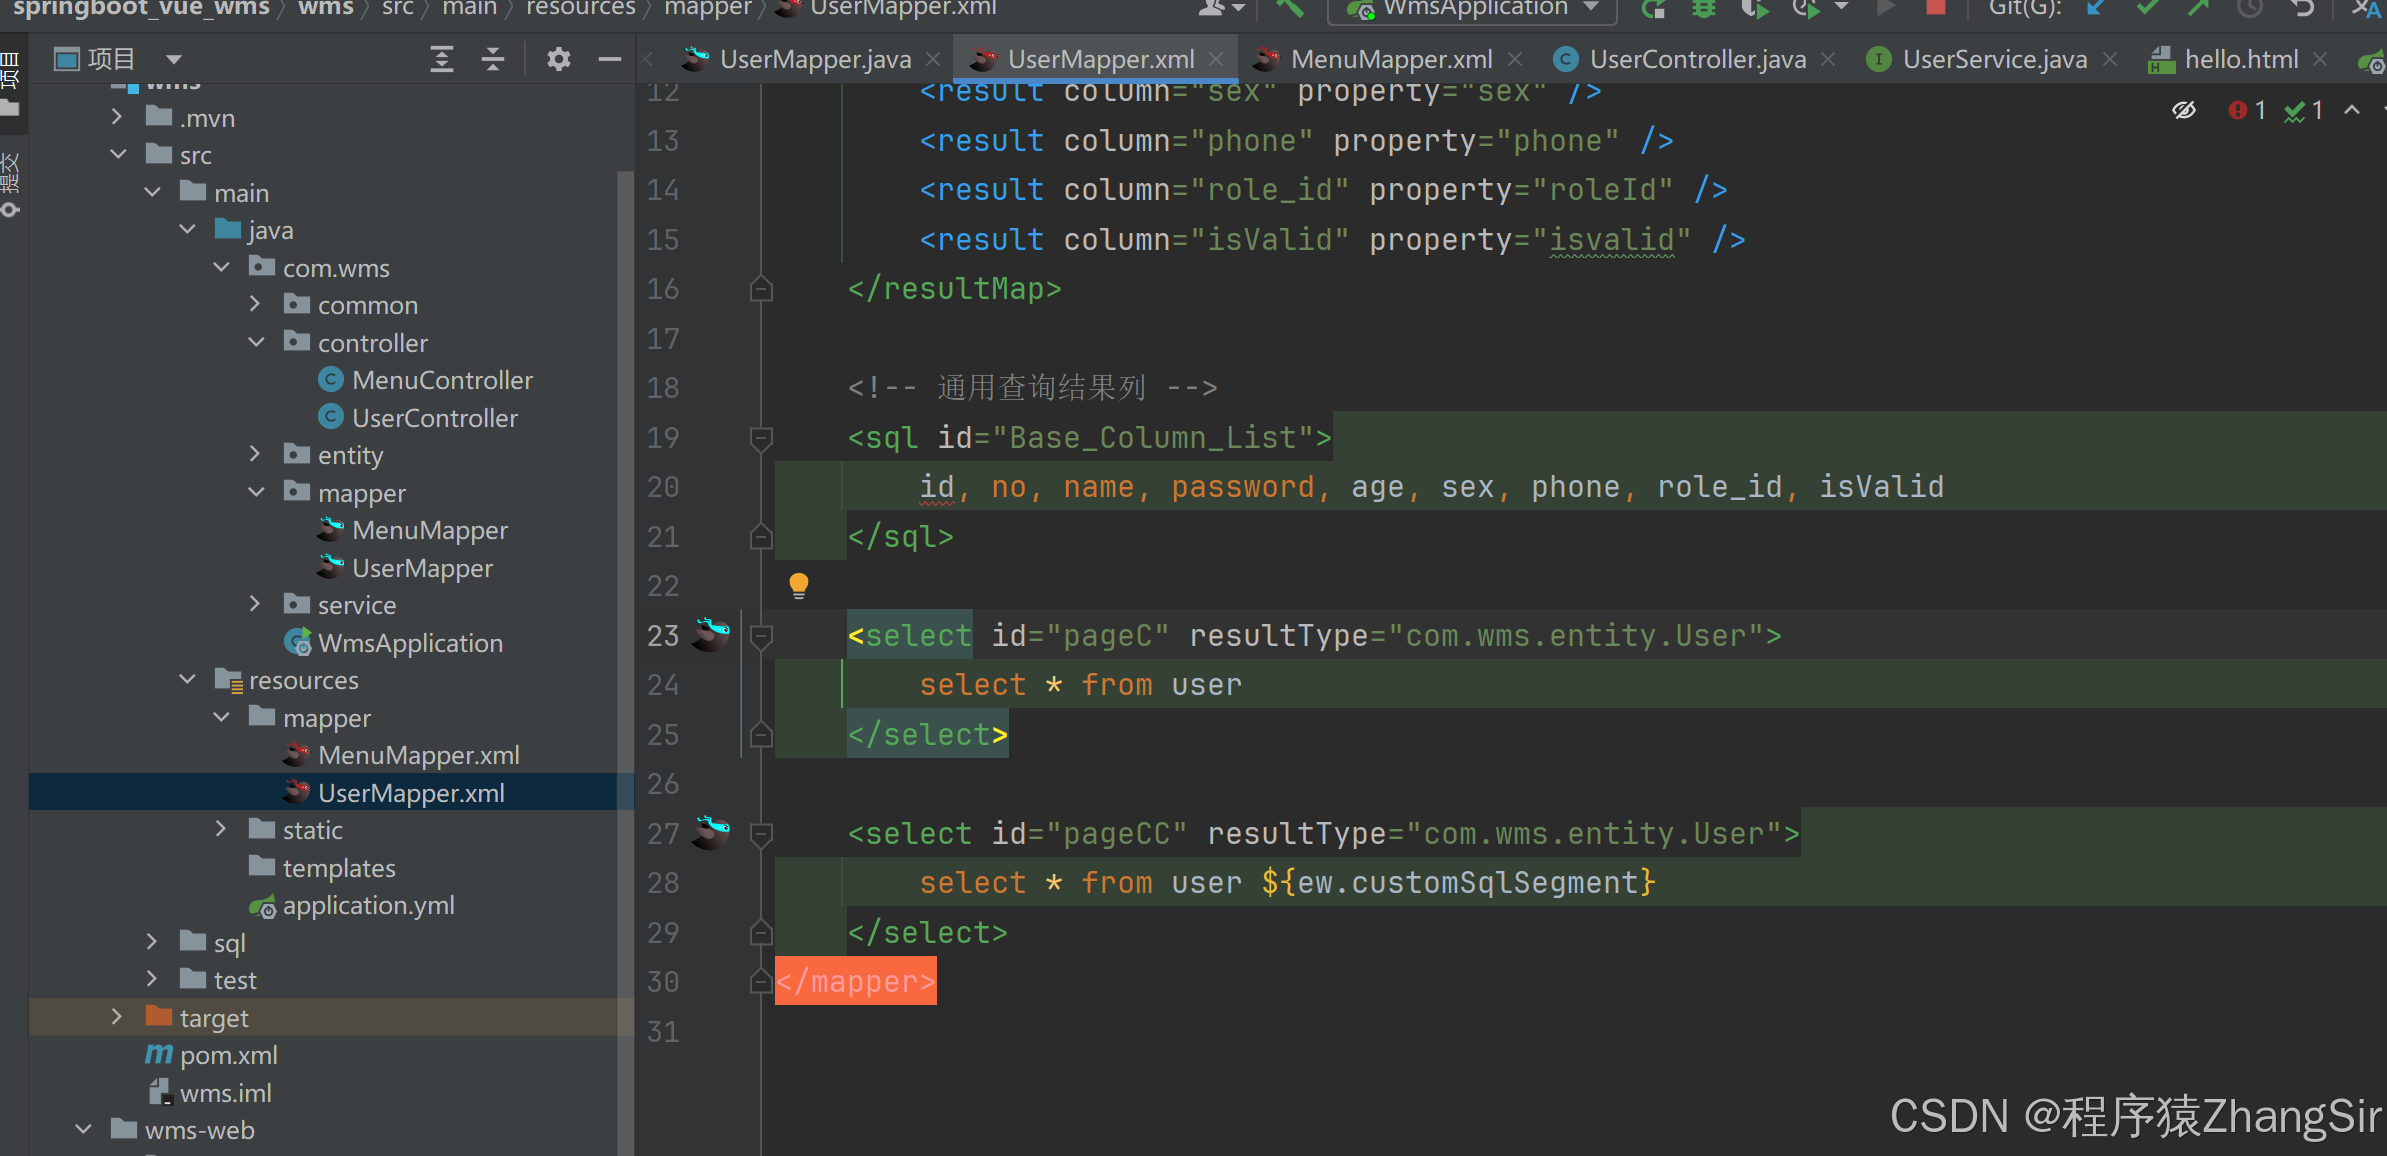Select pom.xml in project tree
This screenshot has height=1156, width=2387.
tap(212, 1055)
